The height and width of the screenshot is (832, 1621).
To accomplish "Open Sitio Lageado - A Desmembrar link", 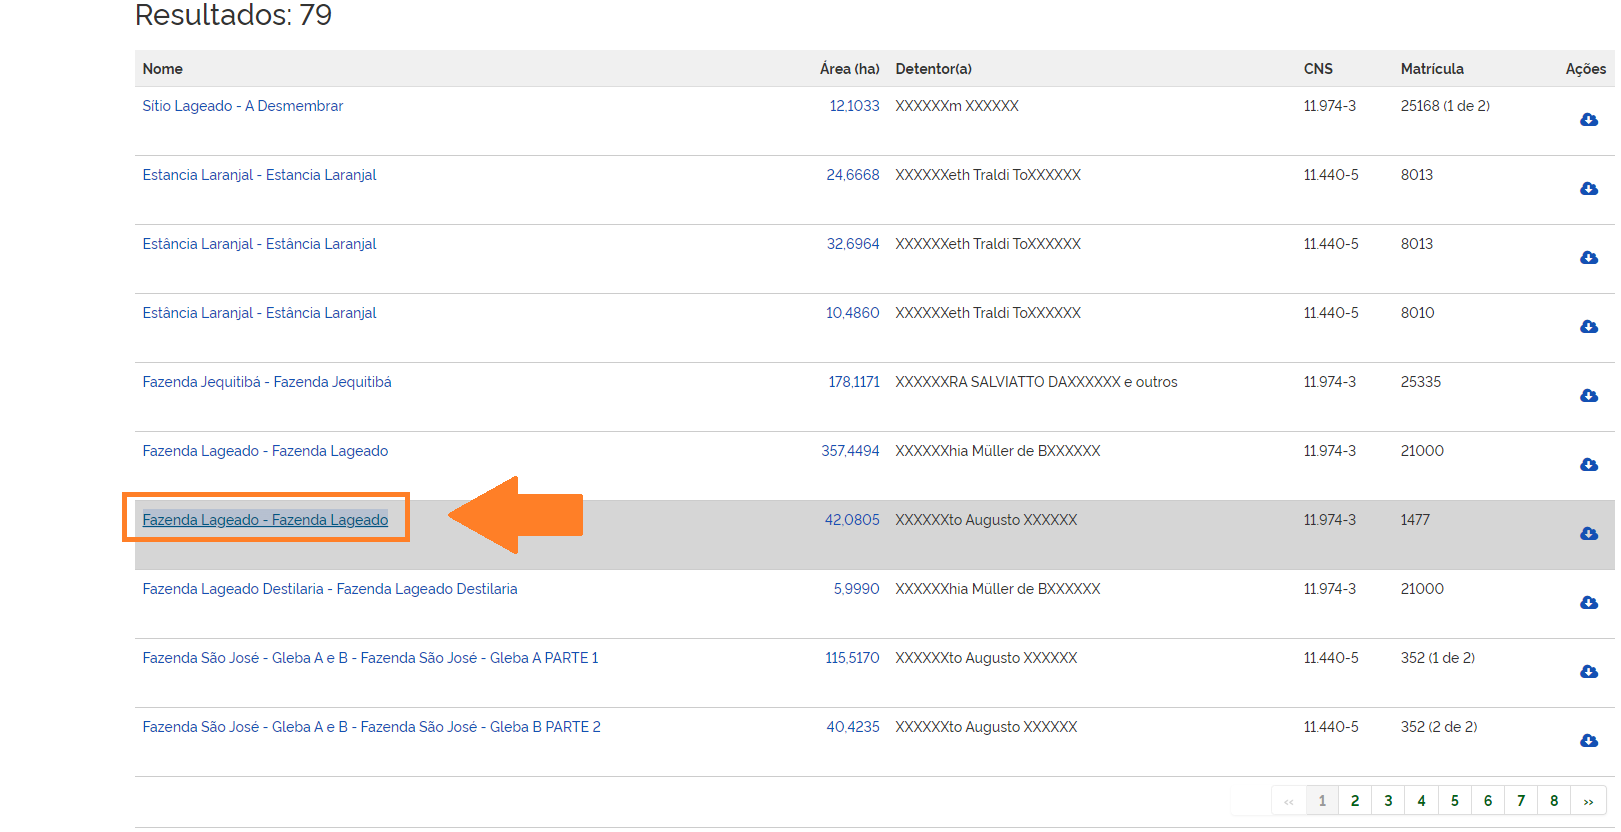I will pos(242,106).
